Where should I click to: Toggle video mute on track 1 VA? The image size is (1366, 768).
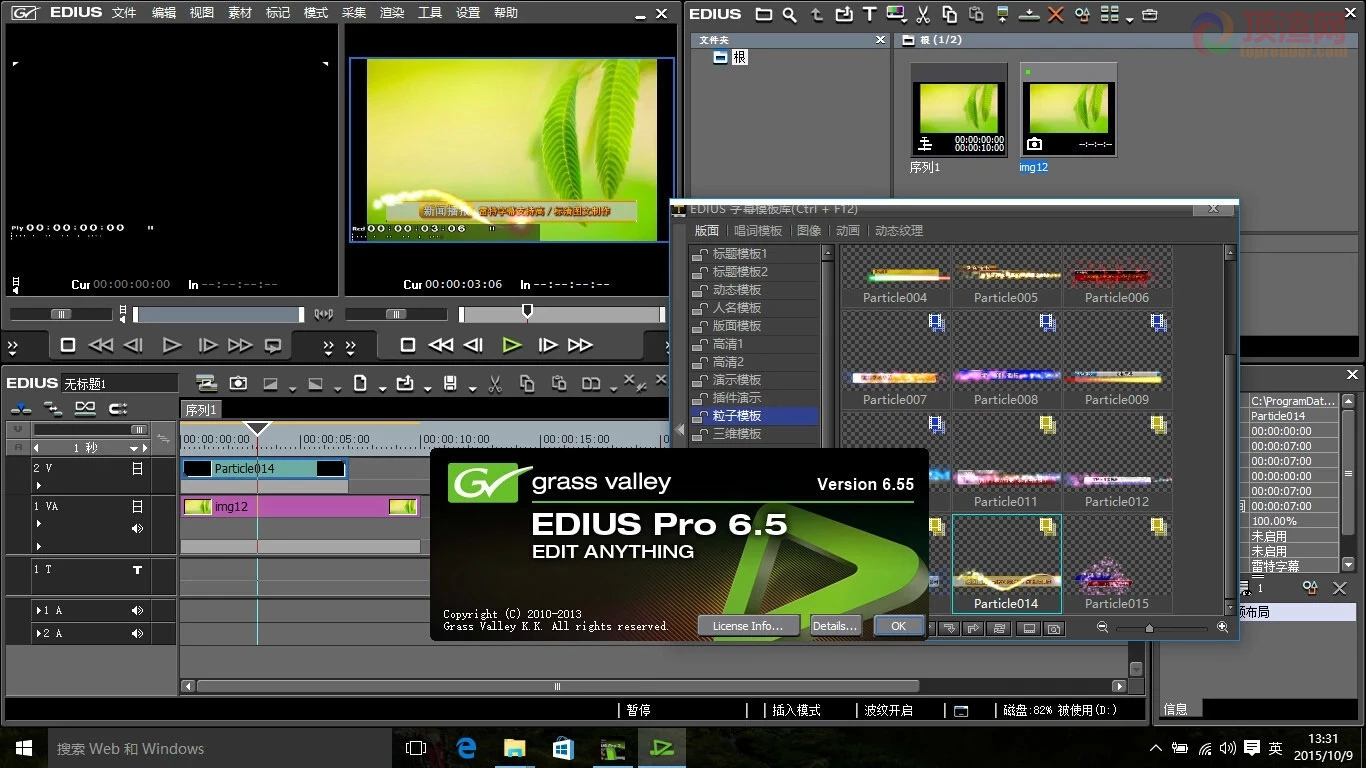(x=138, y=507)
